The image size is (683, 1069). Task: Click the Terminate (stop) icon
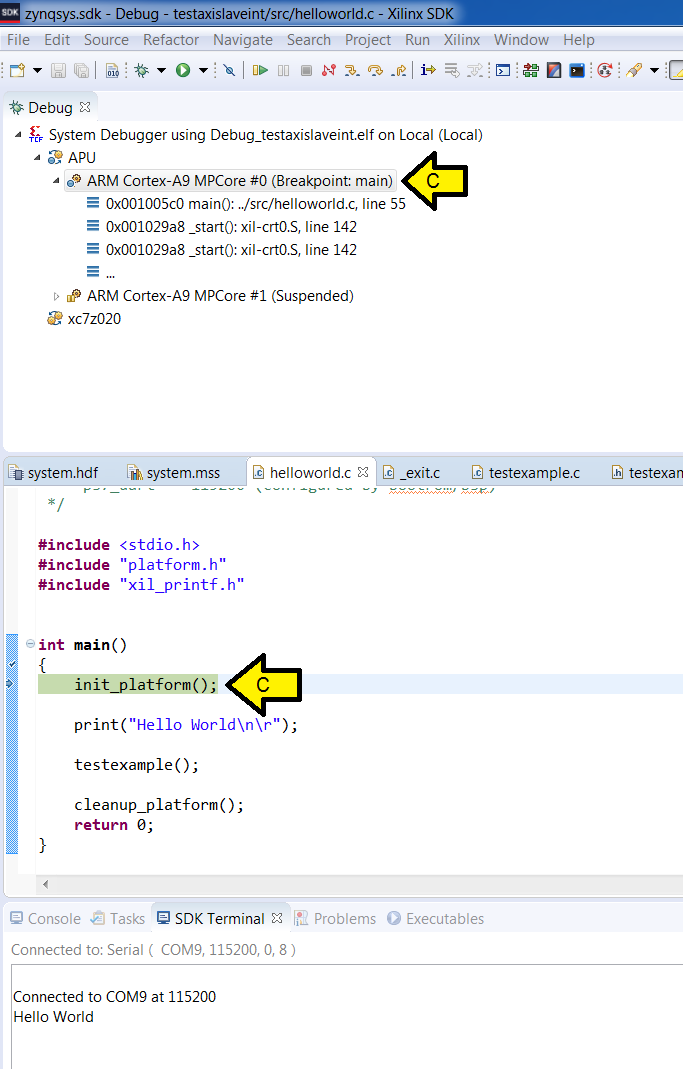click(x=306, y=71)
